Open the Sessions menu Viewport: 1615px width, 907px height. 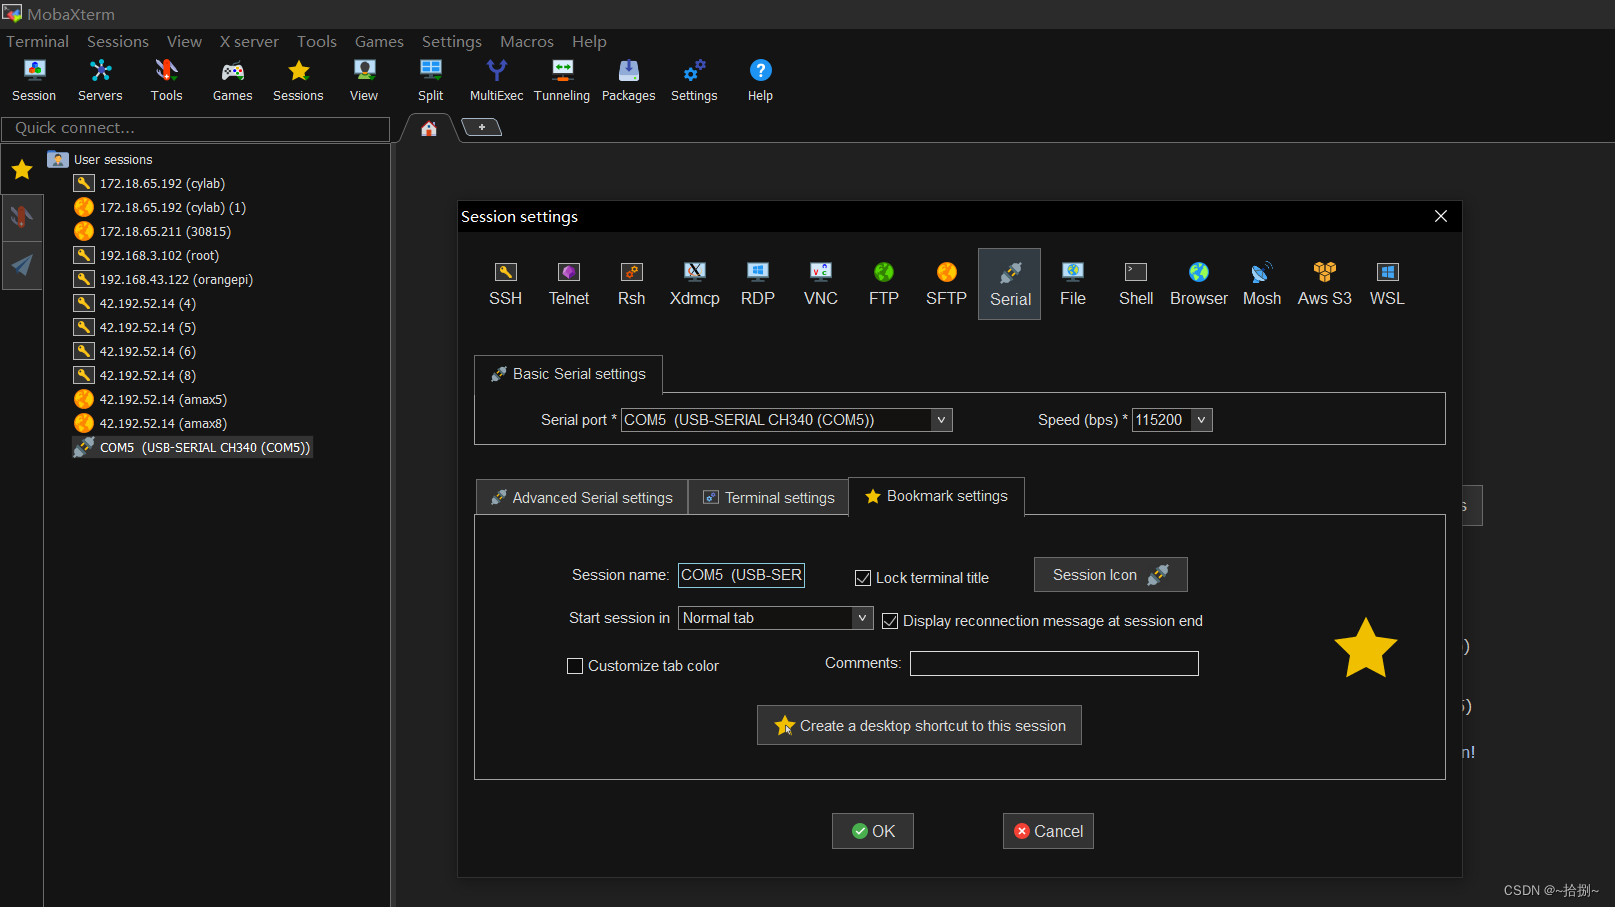coord(118,41)
